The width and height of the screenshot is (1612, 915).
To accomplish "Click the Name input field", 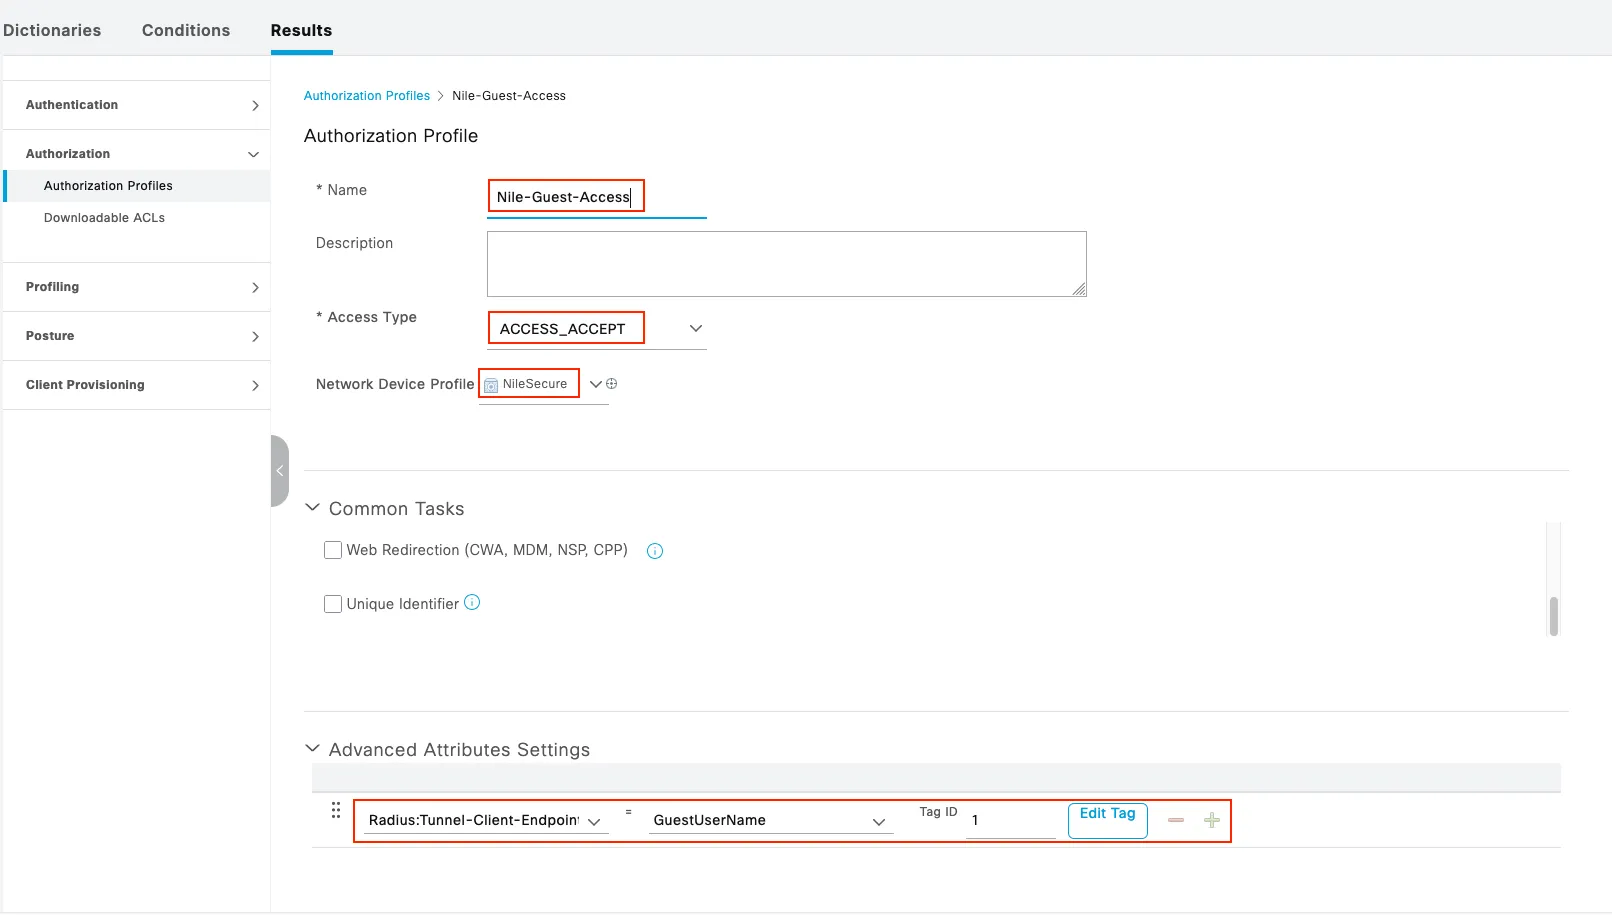I will (597, 197).
